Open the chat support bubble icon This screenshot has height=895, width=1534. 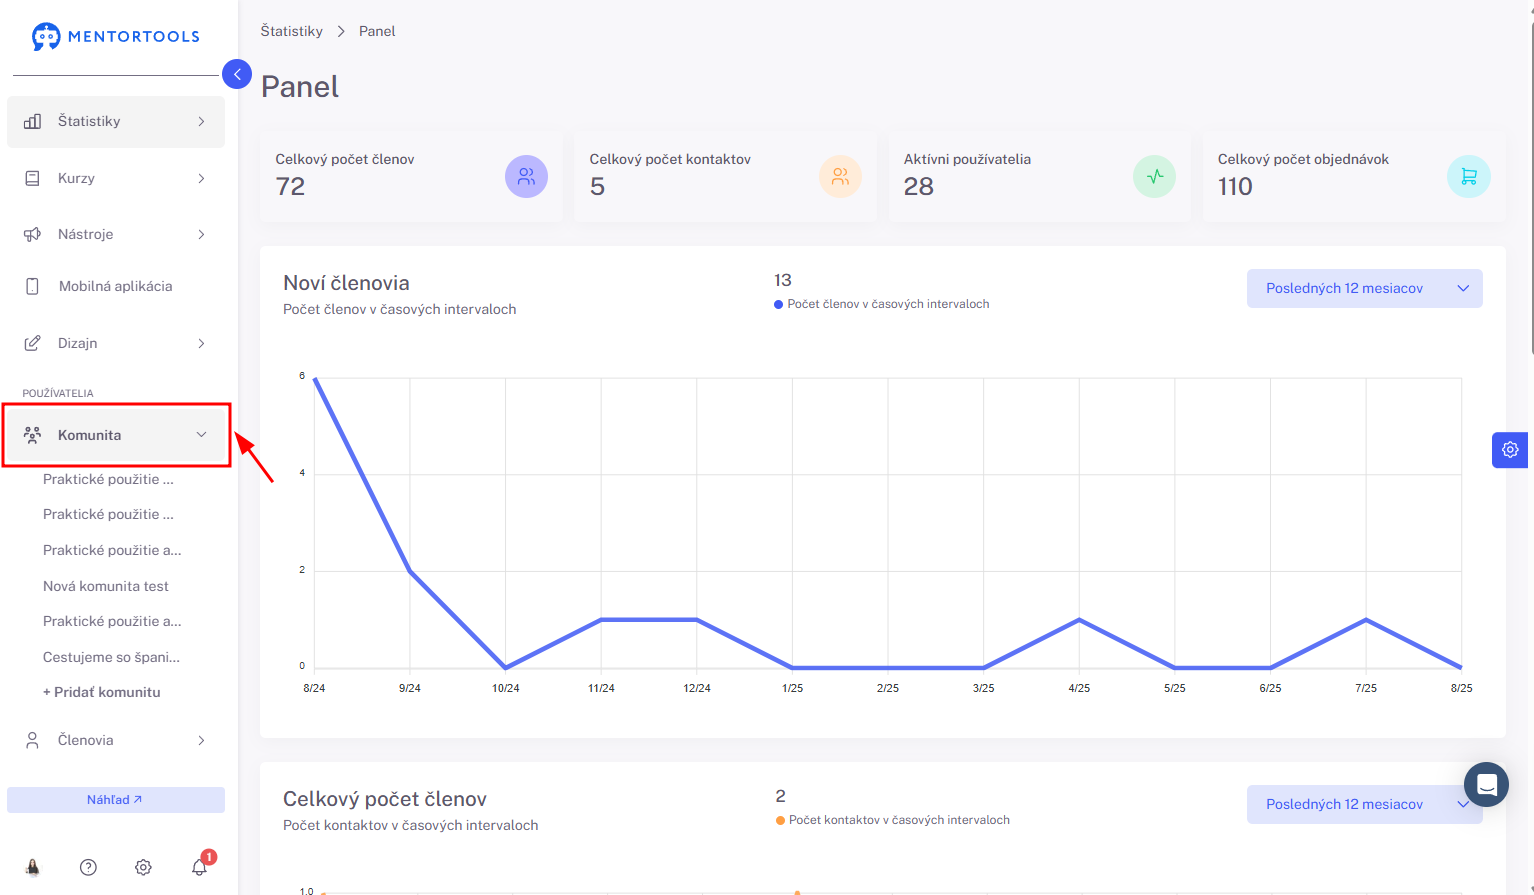(x=1486, y=785)
